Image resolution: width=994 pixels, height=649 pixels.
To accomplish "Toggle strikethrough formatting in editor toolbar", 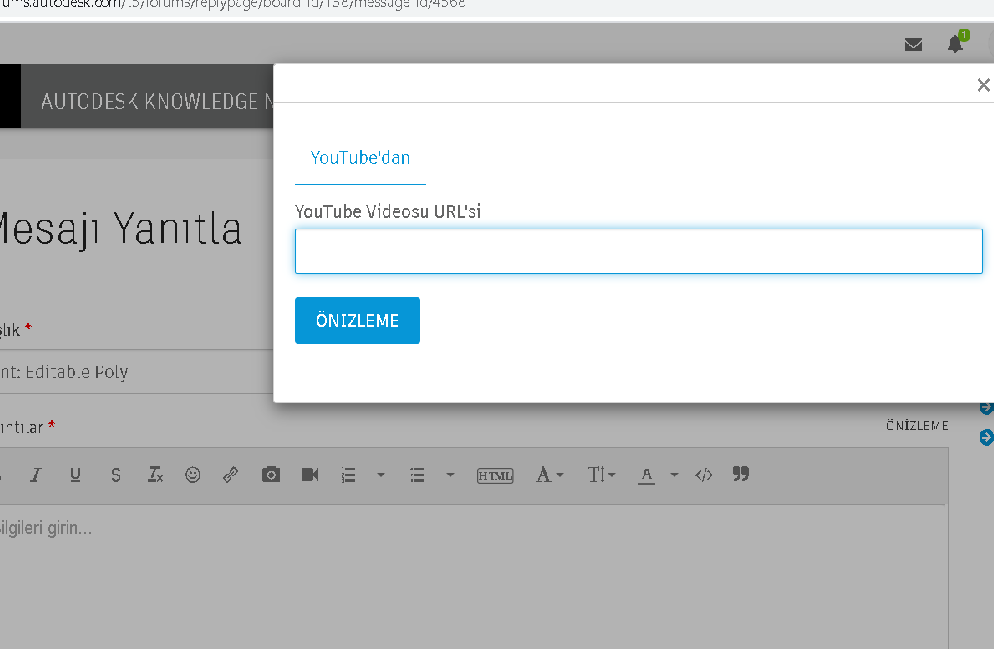I will [x=115, y=475].
